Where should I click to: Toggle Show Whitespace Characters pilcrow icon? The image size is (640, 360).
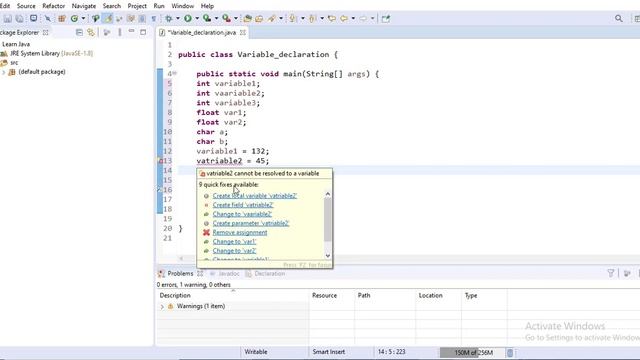point(153,18)
